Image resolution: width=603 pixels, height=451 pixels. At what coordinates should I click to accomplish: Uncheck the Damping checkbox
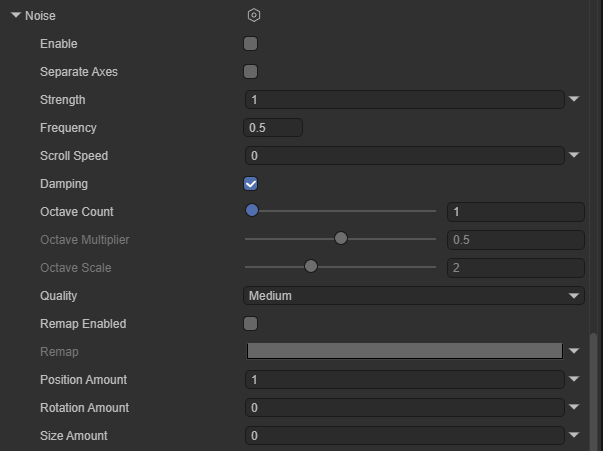point(251,184)
